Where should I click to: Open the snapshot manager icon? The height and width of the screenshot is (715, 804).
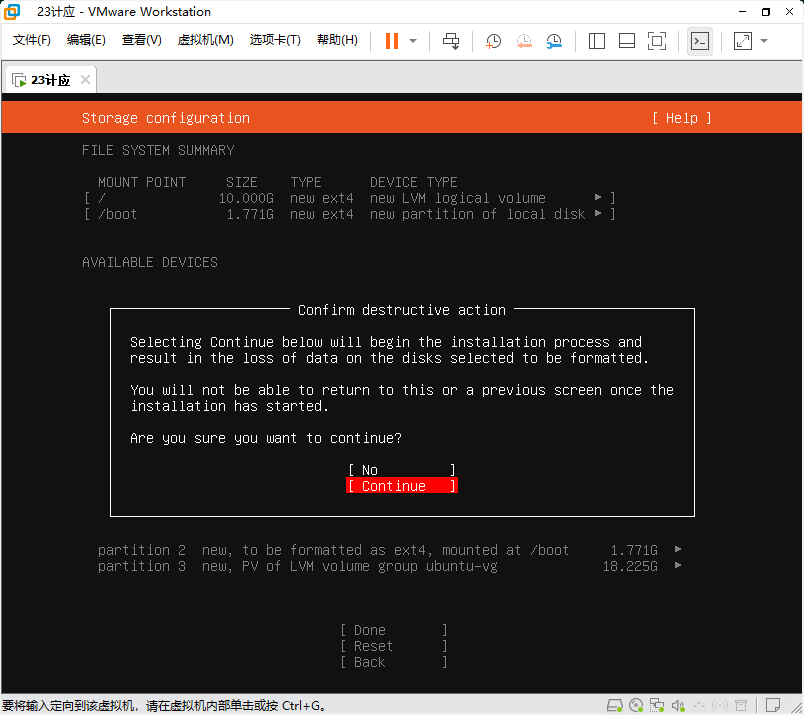point(554,41)
